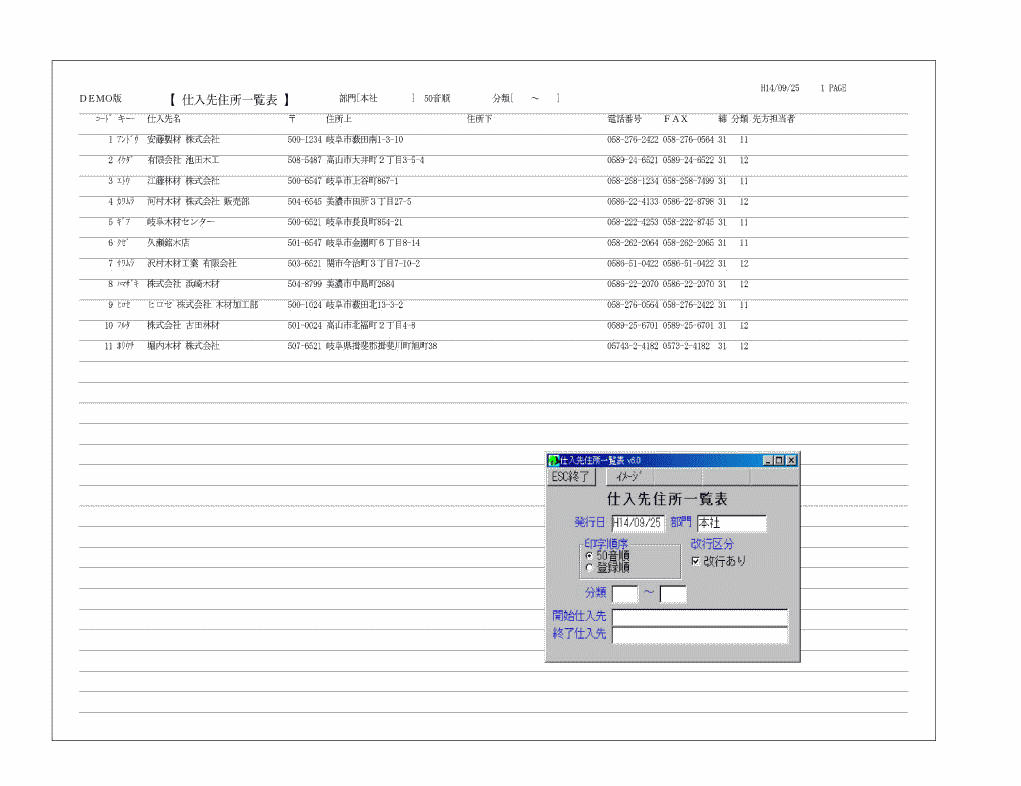Viewport: 1021px width, 786px height.
Task: Select the 登録順 print order radio button
Action: (x=589, y=568)
